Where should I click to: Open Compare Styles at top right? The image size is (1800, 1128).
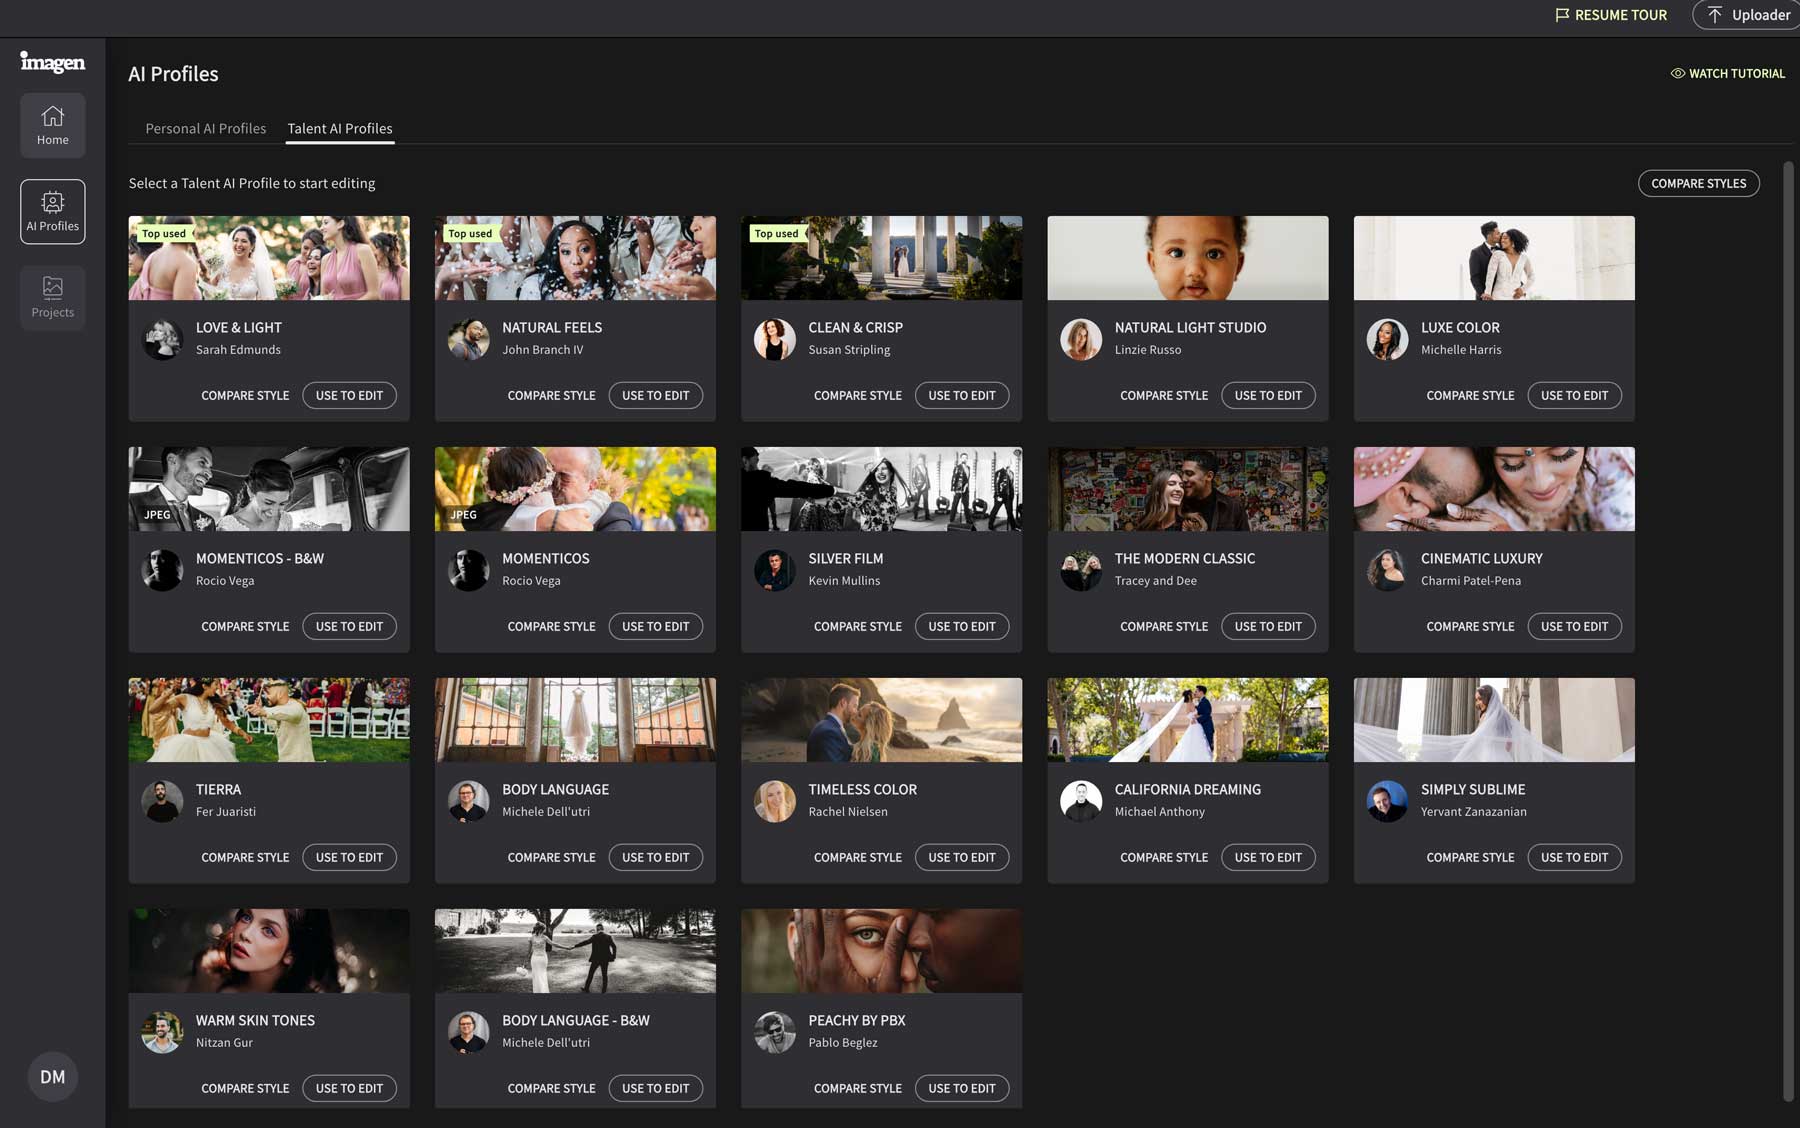pyautogui.click(x=1698, y=183)
